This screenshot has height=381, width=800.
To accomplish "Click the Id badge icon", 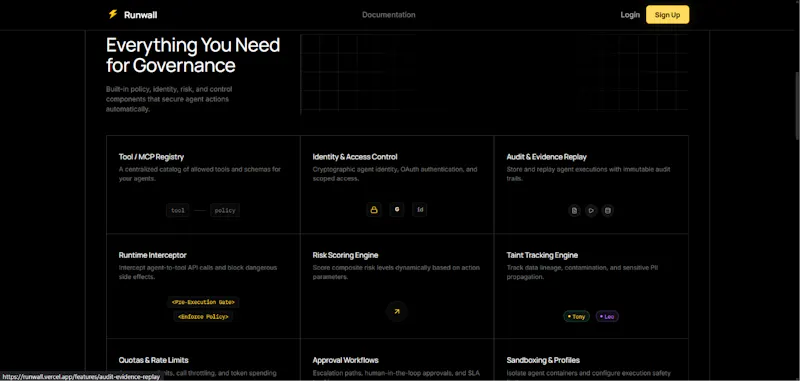I will coord(420,210).
